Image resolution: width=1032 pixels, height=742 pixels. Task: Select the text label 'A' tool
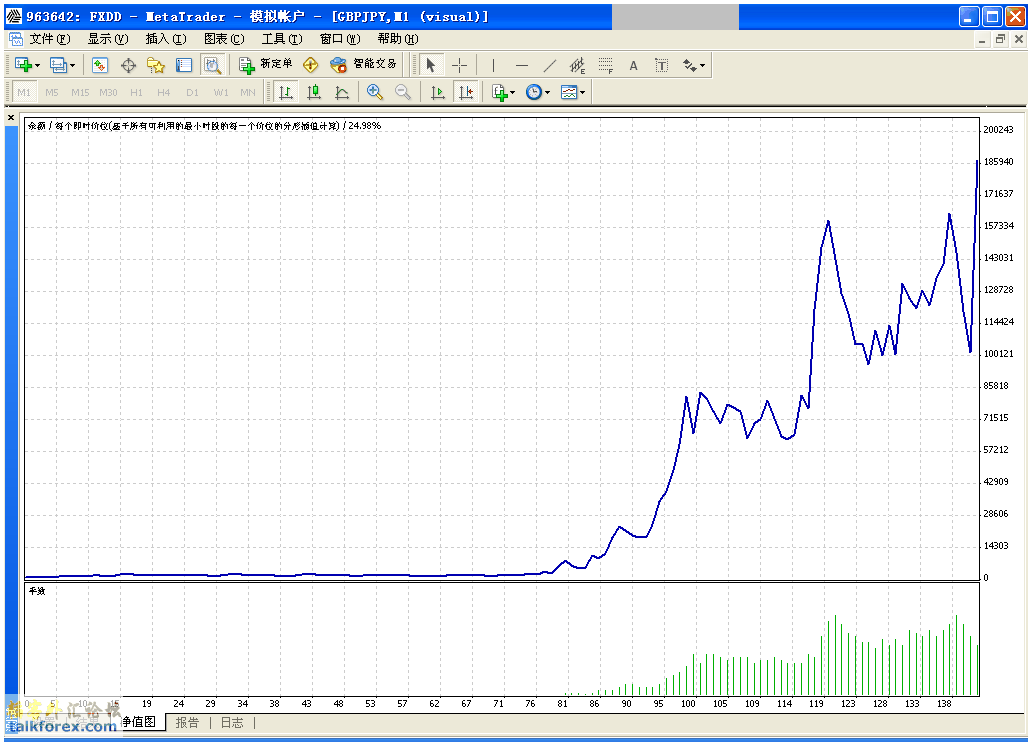coord(633,65)
